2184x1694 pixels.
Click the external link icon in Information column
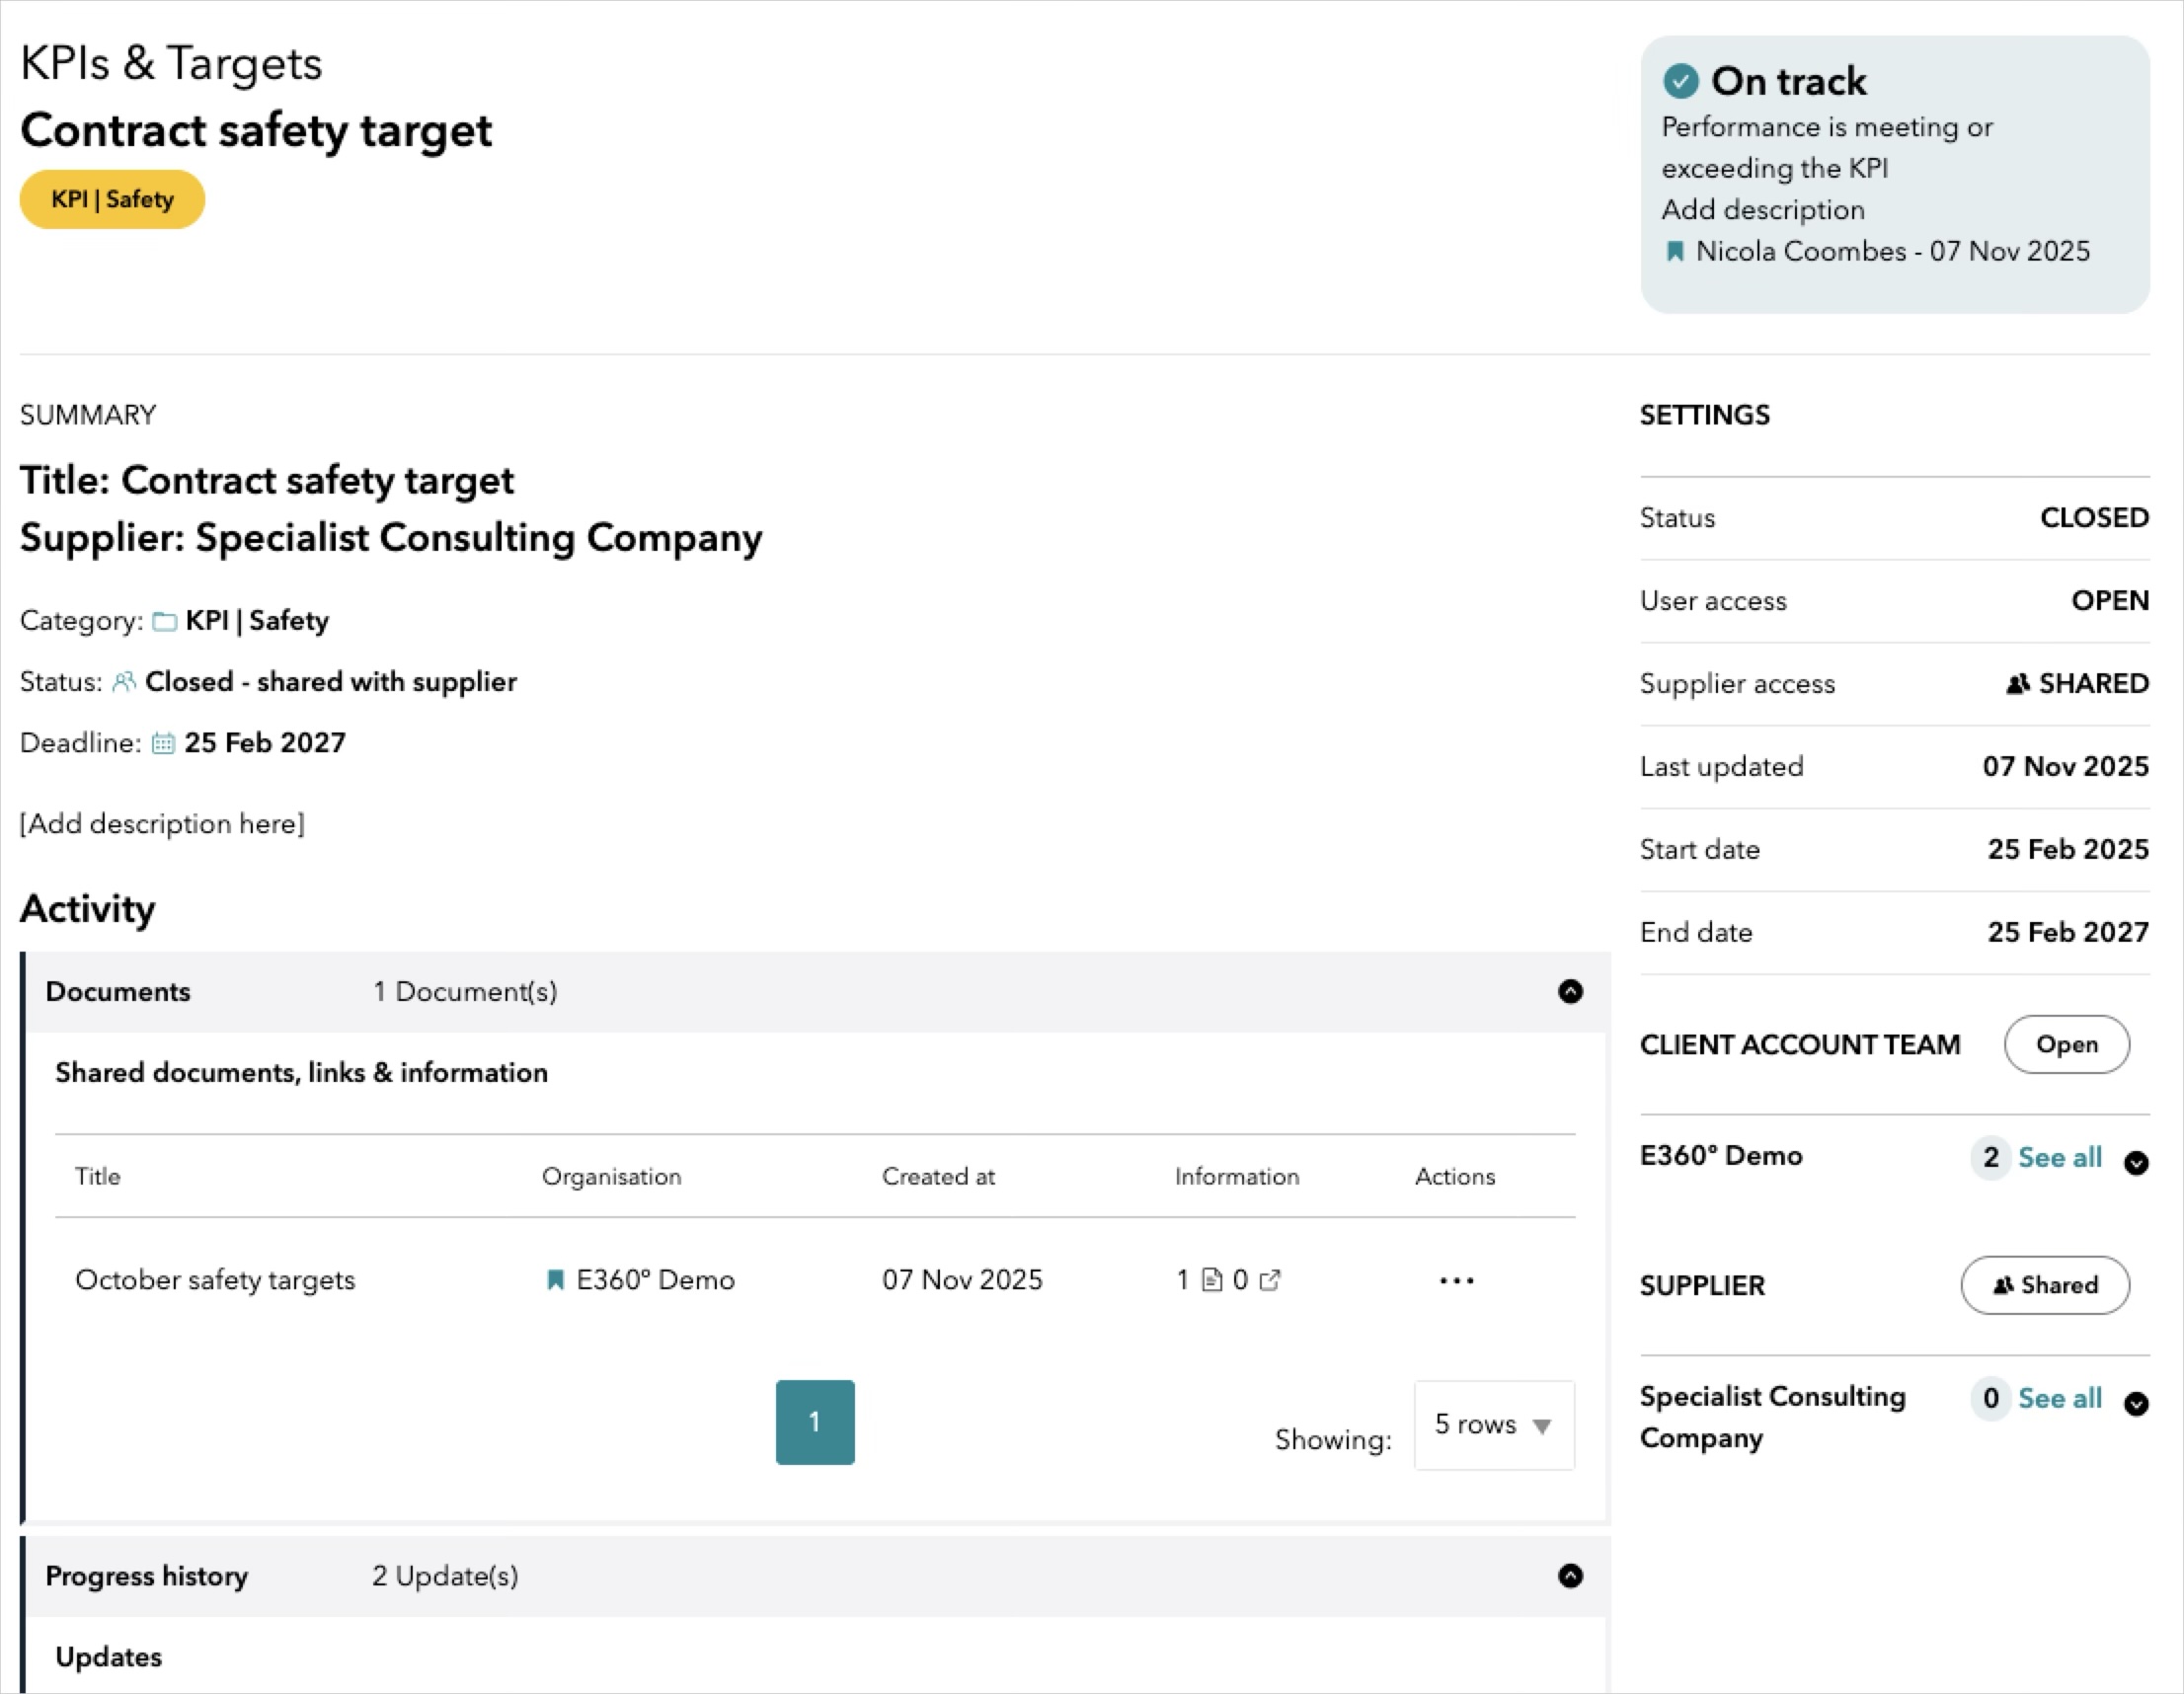[x=1270, y=1280]
